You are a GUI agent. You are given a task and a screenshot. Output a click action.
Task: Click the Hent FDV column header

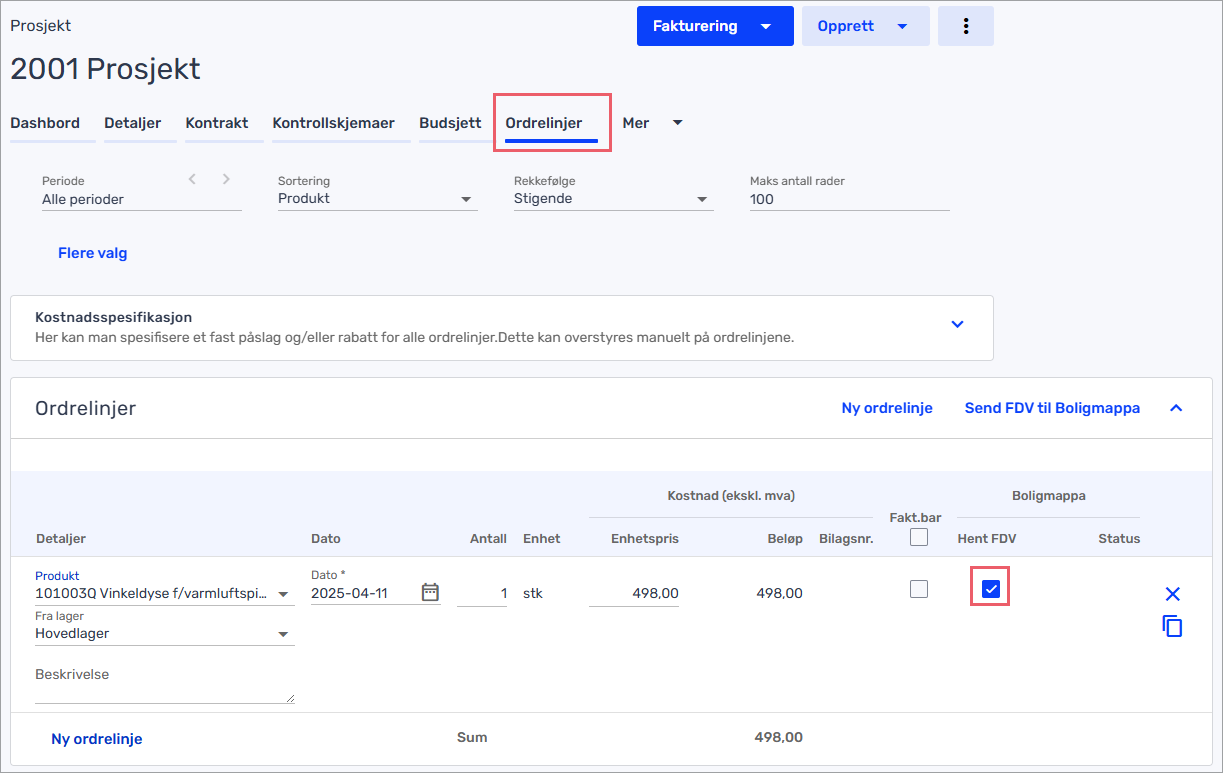point(987,538)
